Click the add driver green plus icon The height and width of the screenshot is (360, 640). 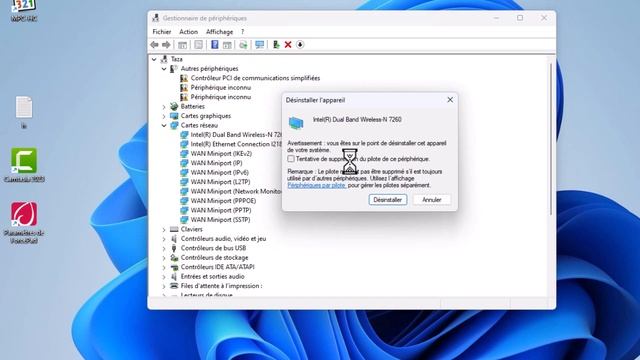pyautogui.click(x=276, y=45)
